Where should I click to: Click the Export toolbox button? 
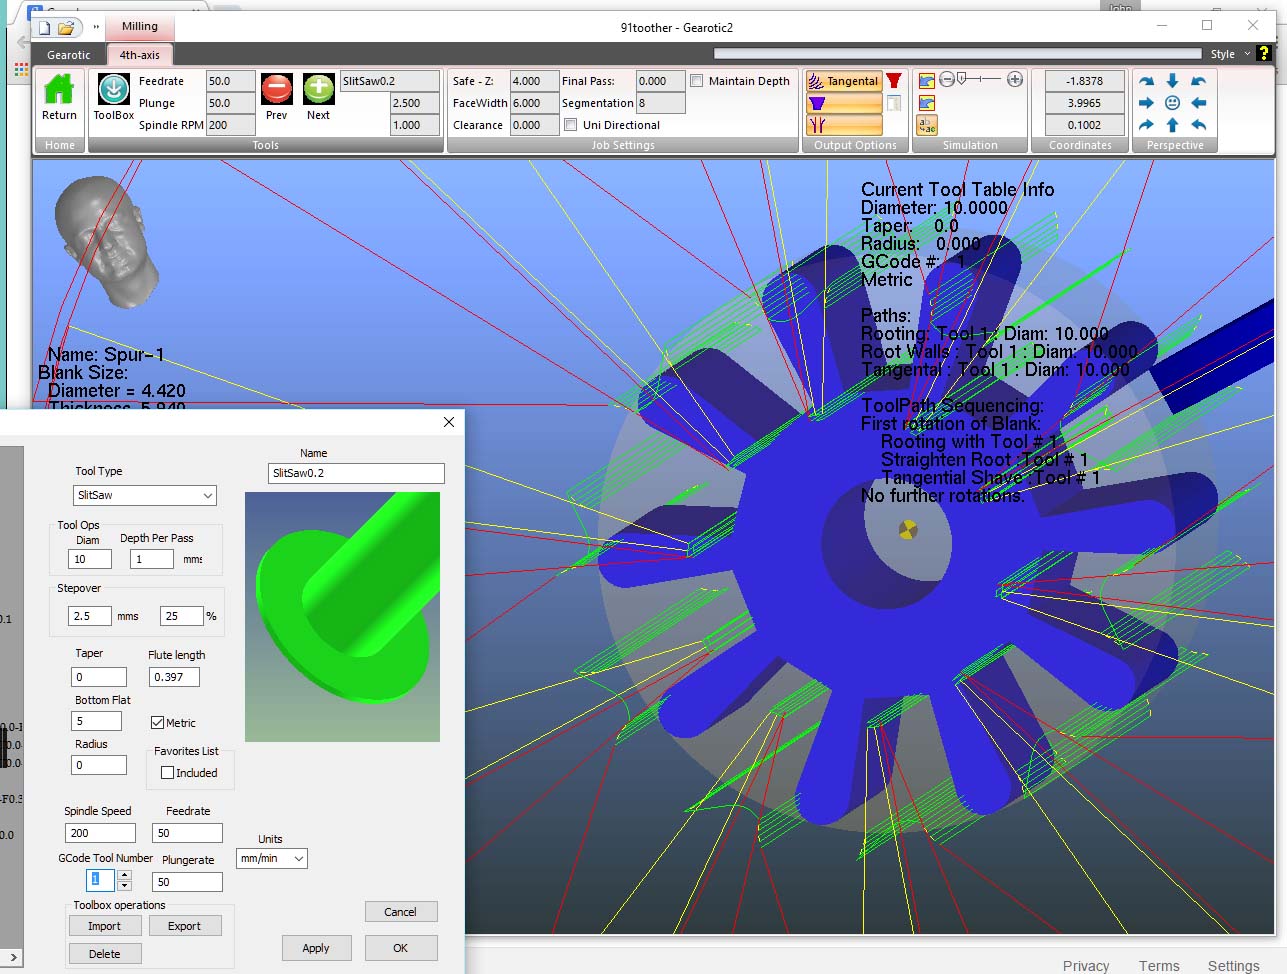pyautogui.click(x=184, y=926)
